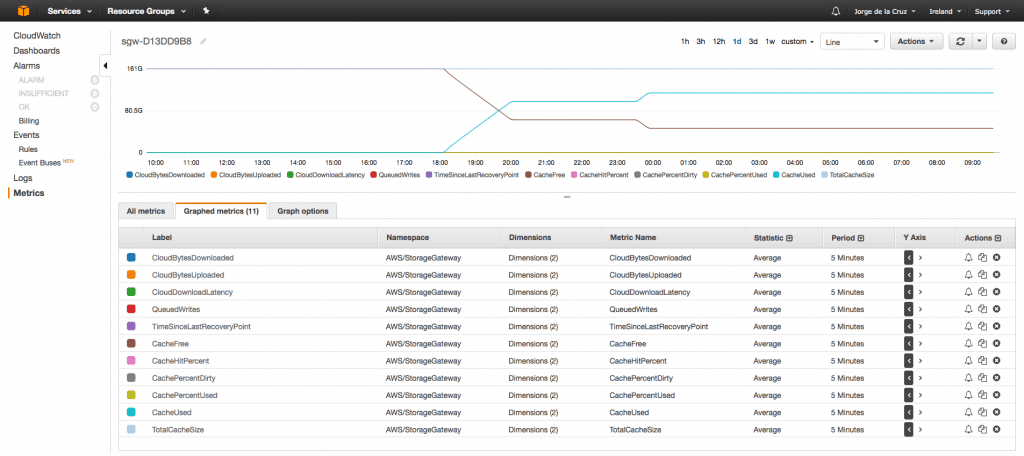1024x456 pixels.
Task: Open the Ireland region selector
Action: [944, 11]
